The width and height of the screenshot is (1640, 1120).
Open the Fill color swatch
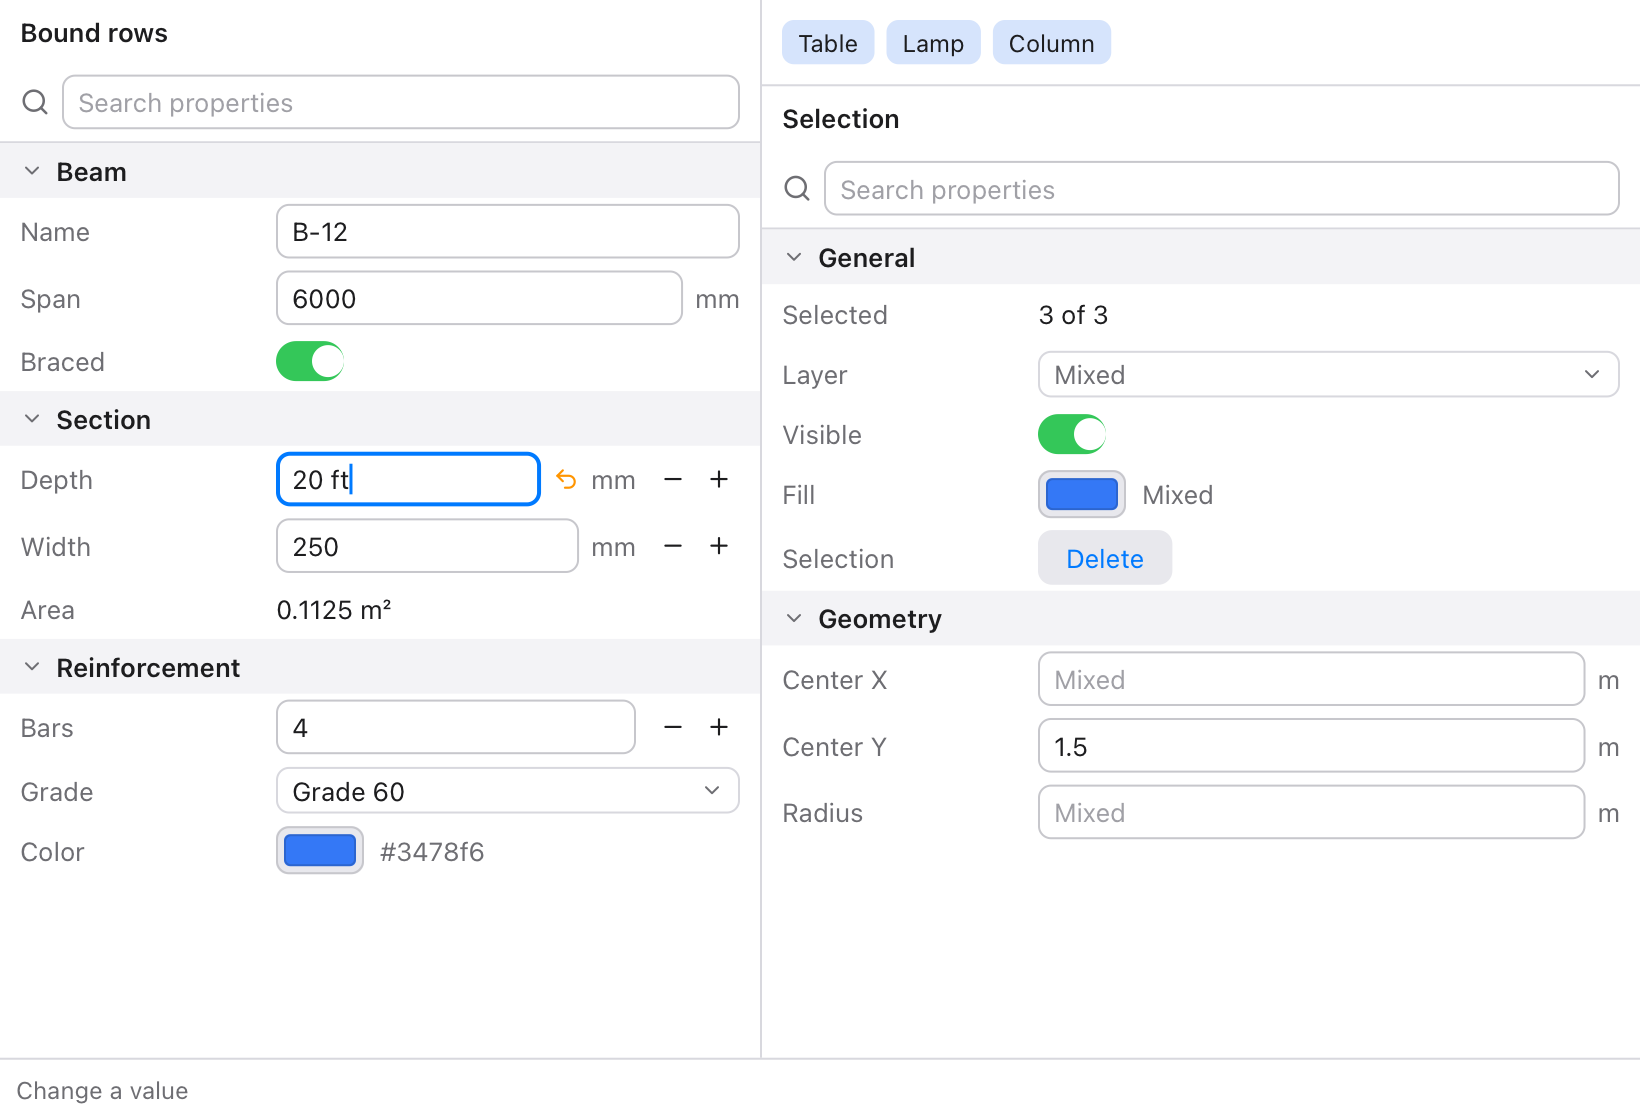click(1082, 494)
